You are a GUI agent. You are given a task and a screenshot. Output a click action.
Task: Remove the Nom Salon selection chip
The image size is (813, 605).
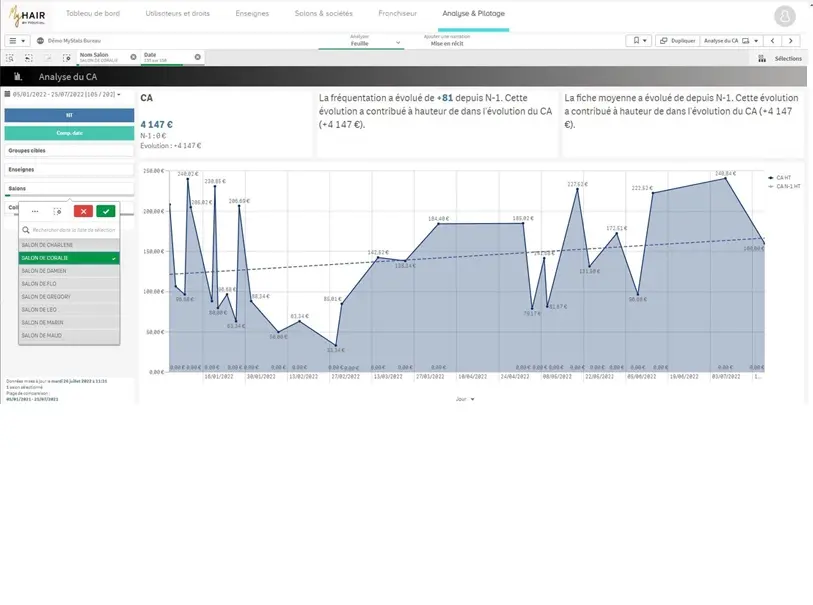130,57
